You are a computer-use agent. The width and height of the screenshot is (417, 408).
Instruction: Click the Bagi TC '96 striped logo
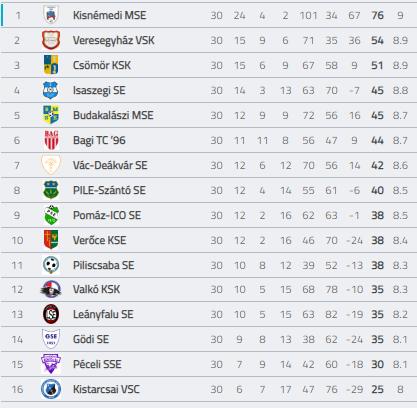tap(51, 140)
